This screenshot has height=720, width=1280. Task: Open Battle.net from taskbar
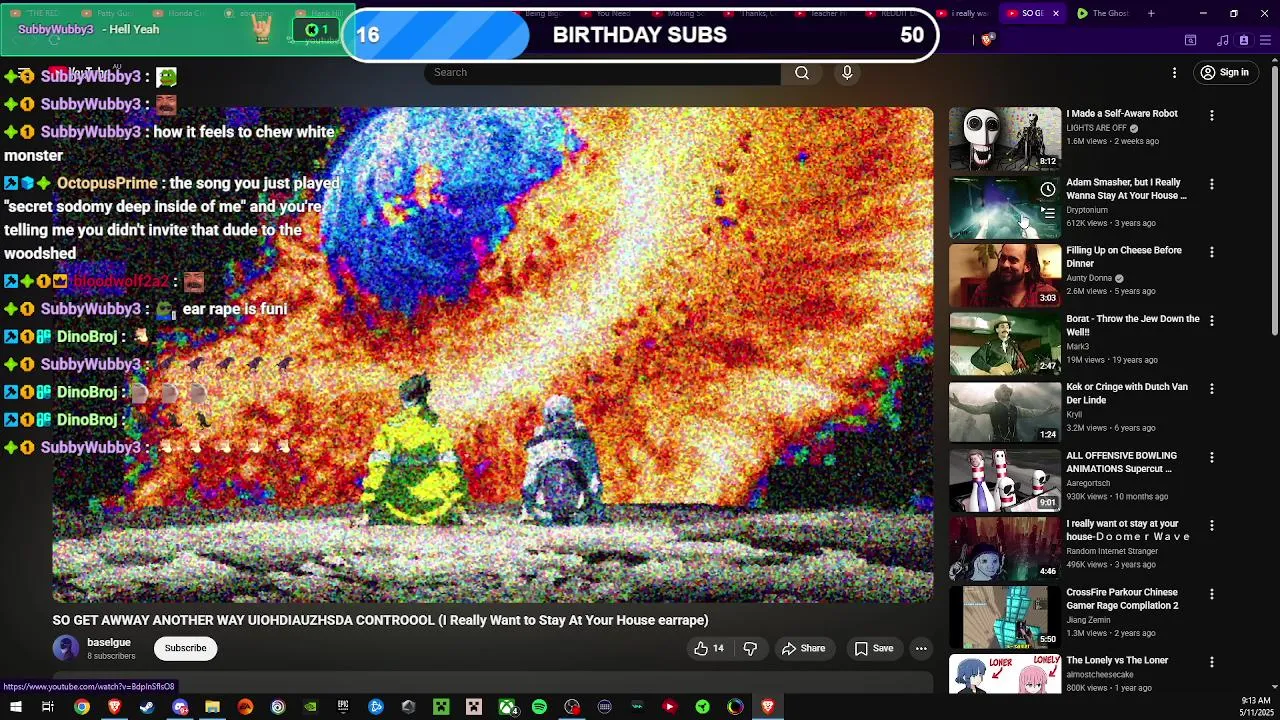point(376,707)
